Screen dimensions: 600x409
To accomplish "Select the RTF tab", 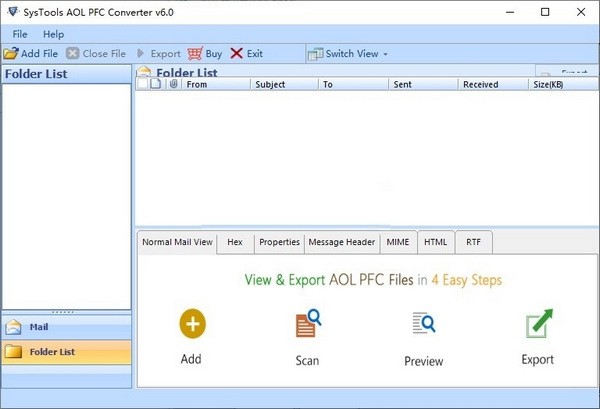I will 473,242.
